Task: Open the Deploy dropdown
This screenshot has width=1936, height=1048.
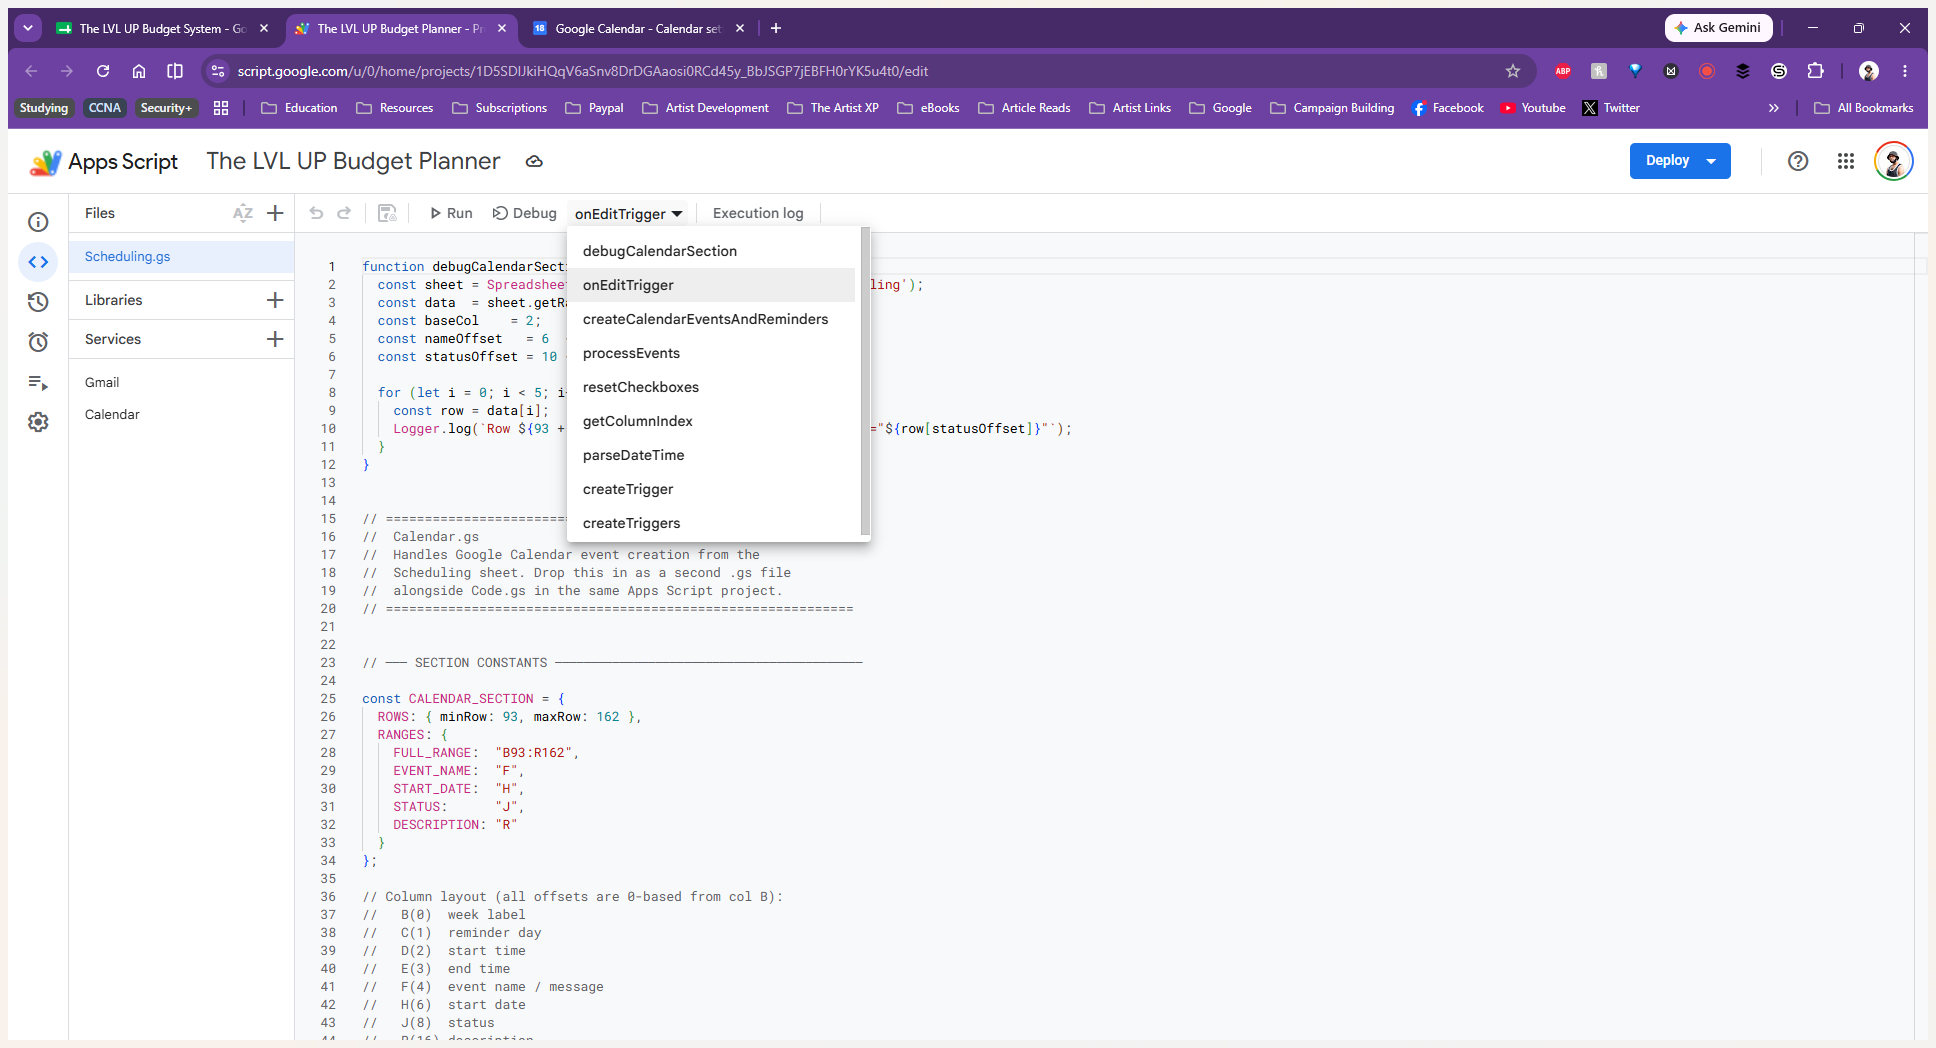Action: click(x=1711, y=161)
